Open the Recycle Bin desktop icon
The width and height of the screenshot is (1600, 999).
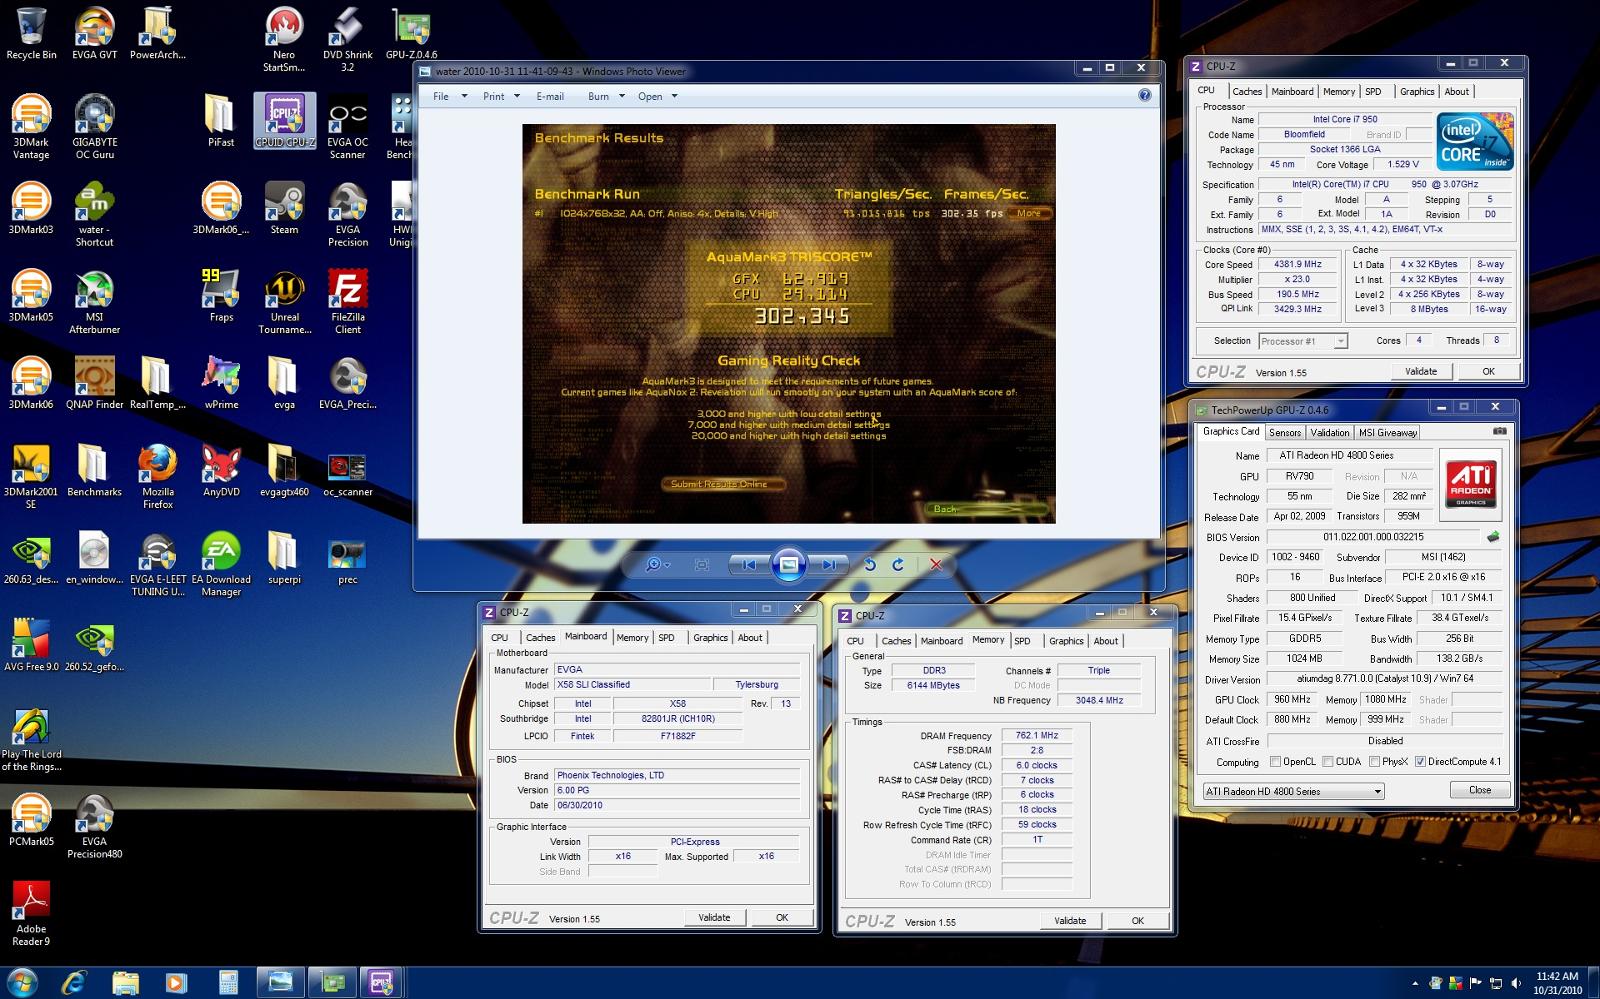coord(31,33)
